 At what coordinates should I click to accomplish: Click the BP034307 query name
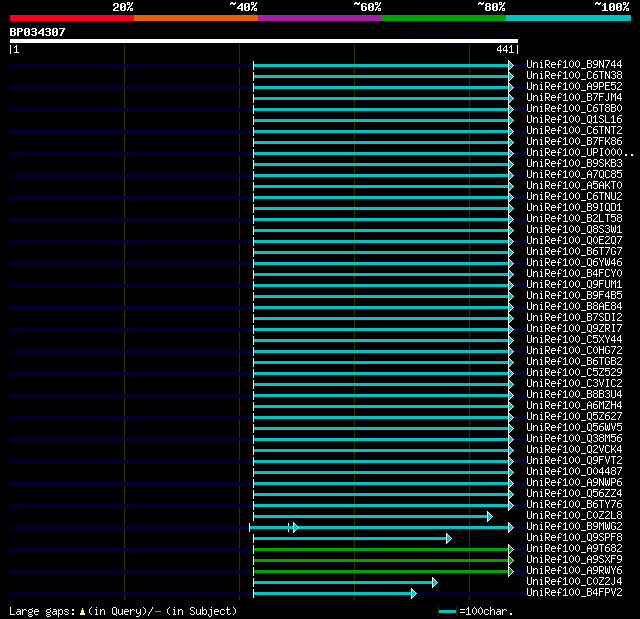[38, 32]
